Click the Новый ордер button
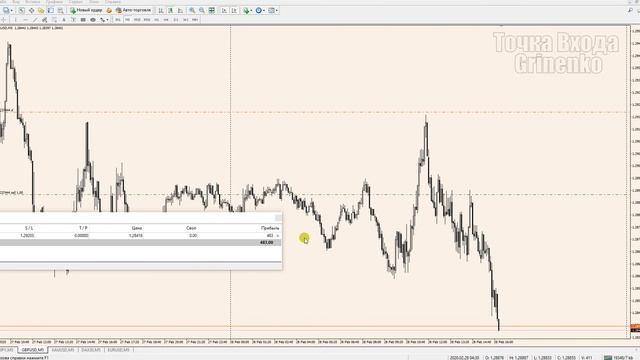Image resolution: width=640 pixels, height=360 pixels. tap(86, 10)
